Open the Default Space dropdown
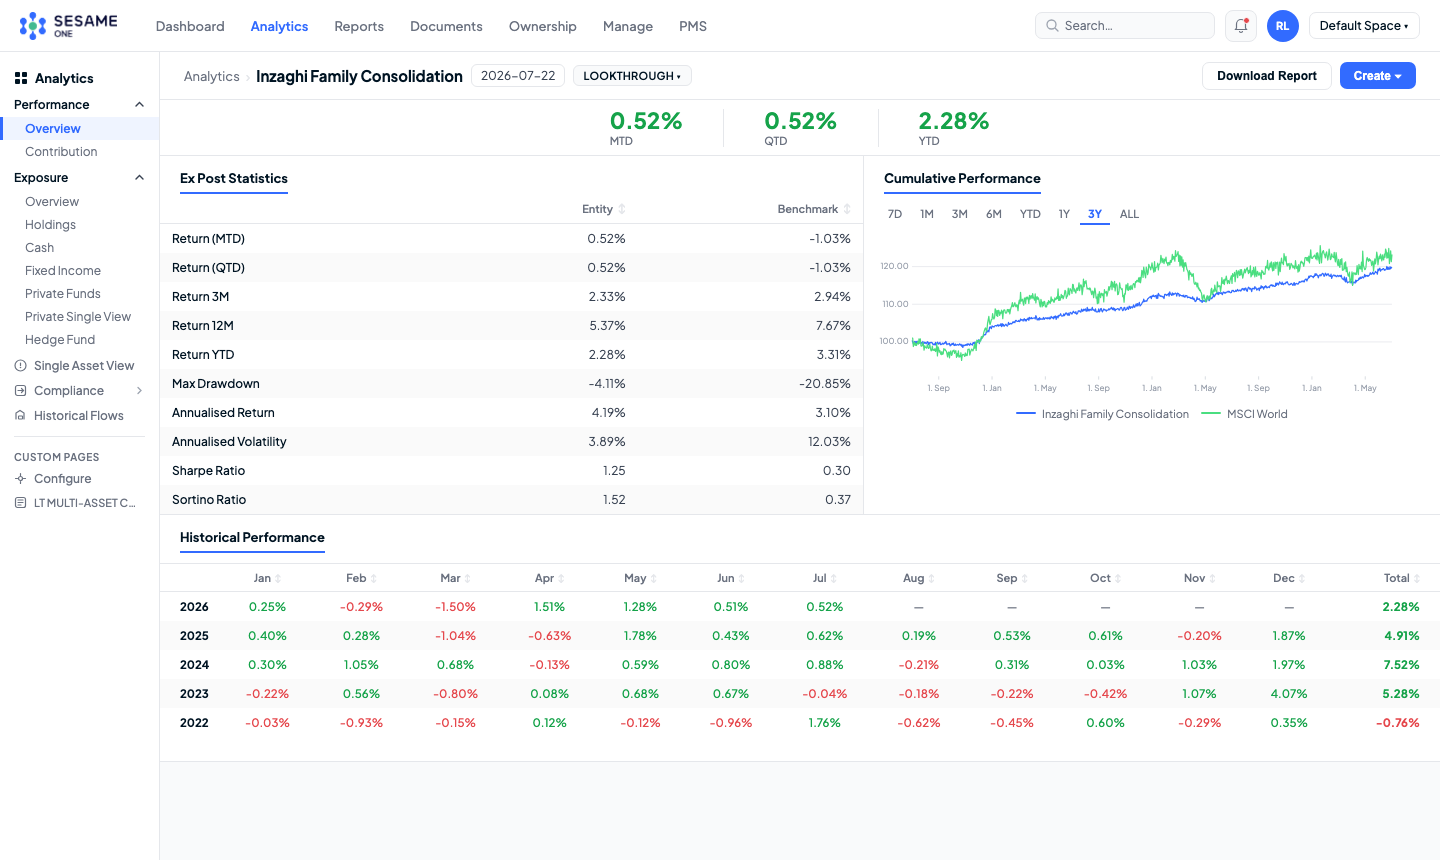Screen dimensions: 1440x860 point(1364,26)
